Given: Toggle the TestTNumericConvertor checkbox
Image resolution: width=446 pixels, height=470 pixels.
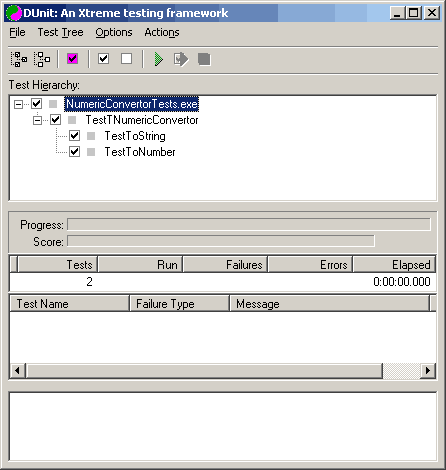Looking at the screenshot, I should tap(55, 120).
